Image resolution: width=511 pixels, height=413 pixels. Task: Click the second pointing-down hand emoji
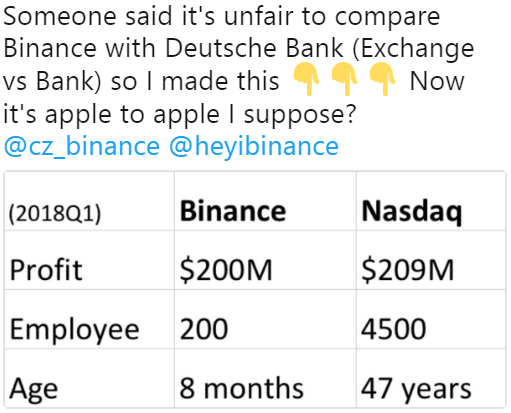pos(344,79)
